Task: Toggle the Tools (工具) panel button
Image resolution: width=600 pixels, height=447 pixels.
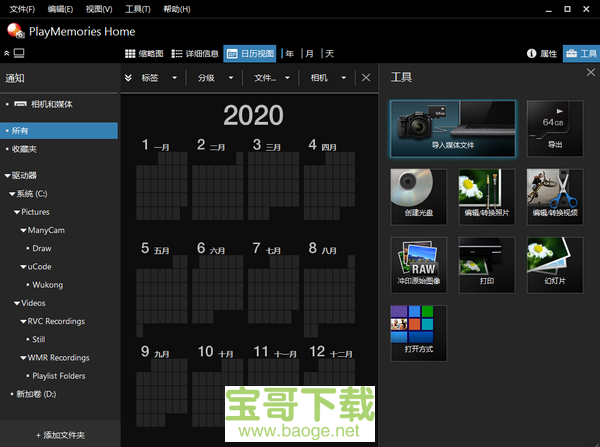Action: pos(580,53)
